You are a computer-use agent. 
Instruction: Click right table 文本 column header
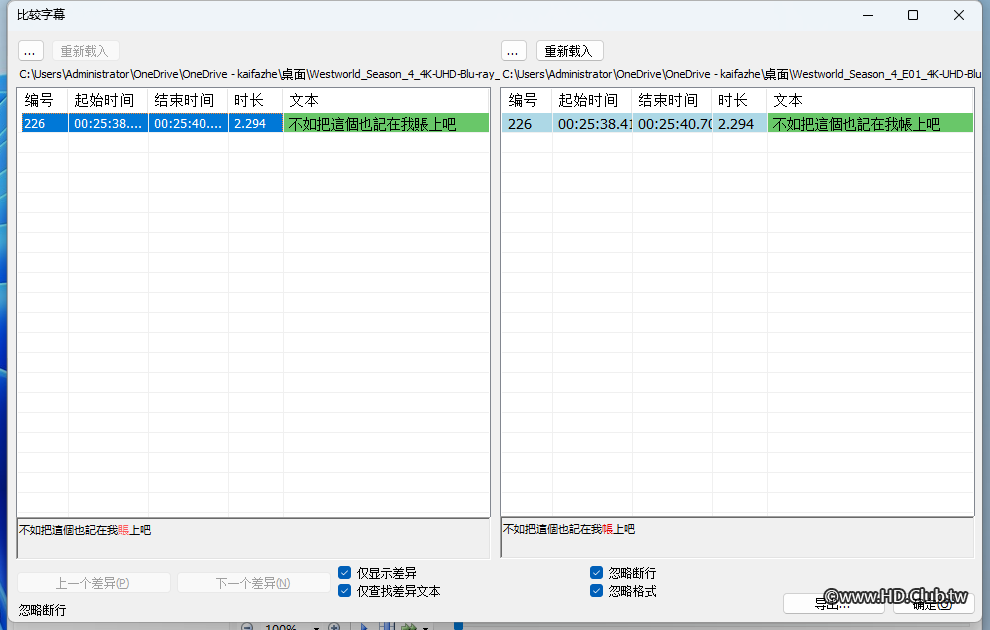(x=870, y=100)
